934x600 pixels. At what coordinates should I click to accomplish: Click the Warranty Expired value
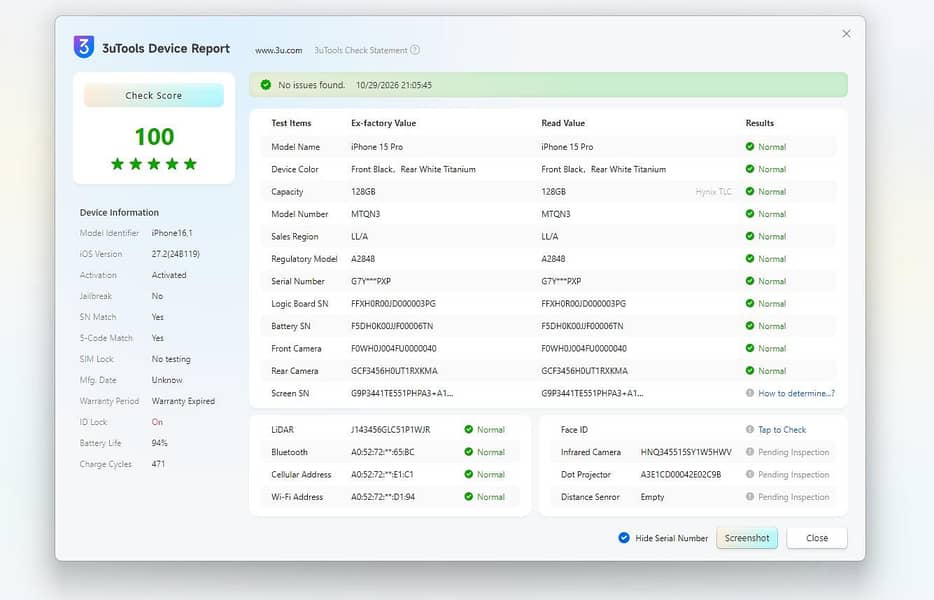(183, 401)
